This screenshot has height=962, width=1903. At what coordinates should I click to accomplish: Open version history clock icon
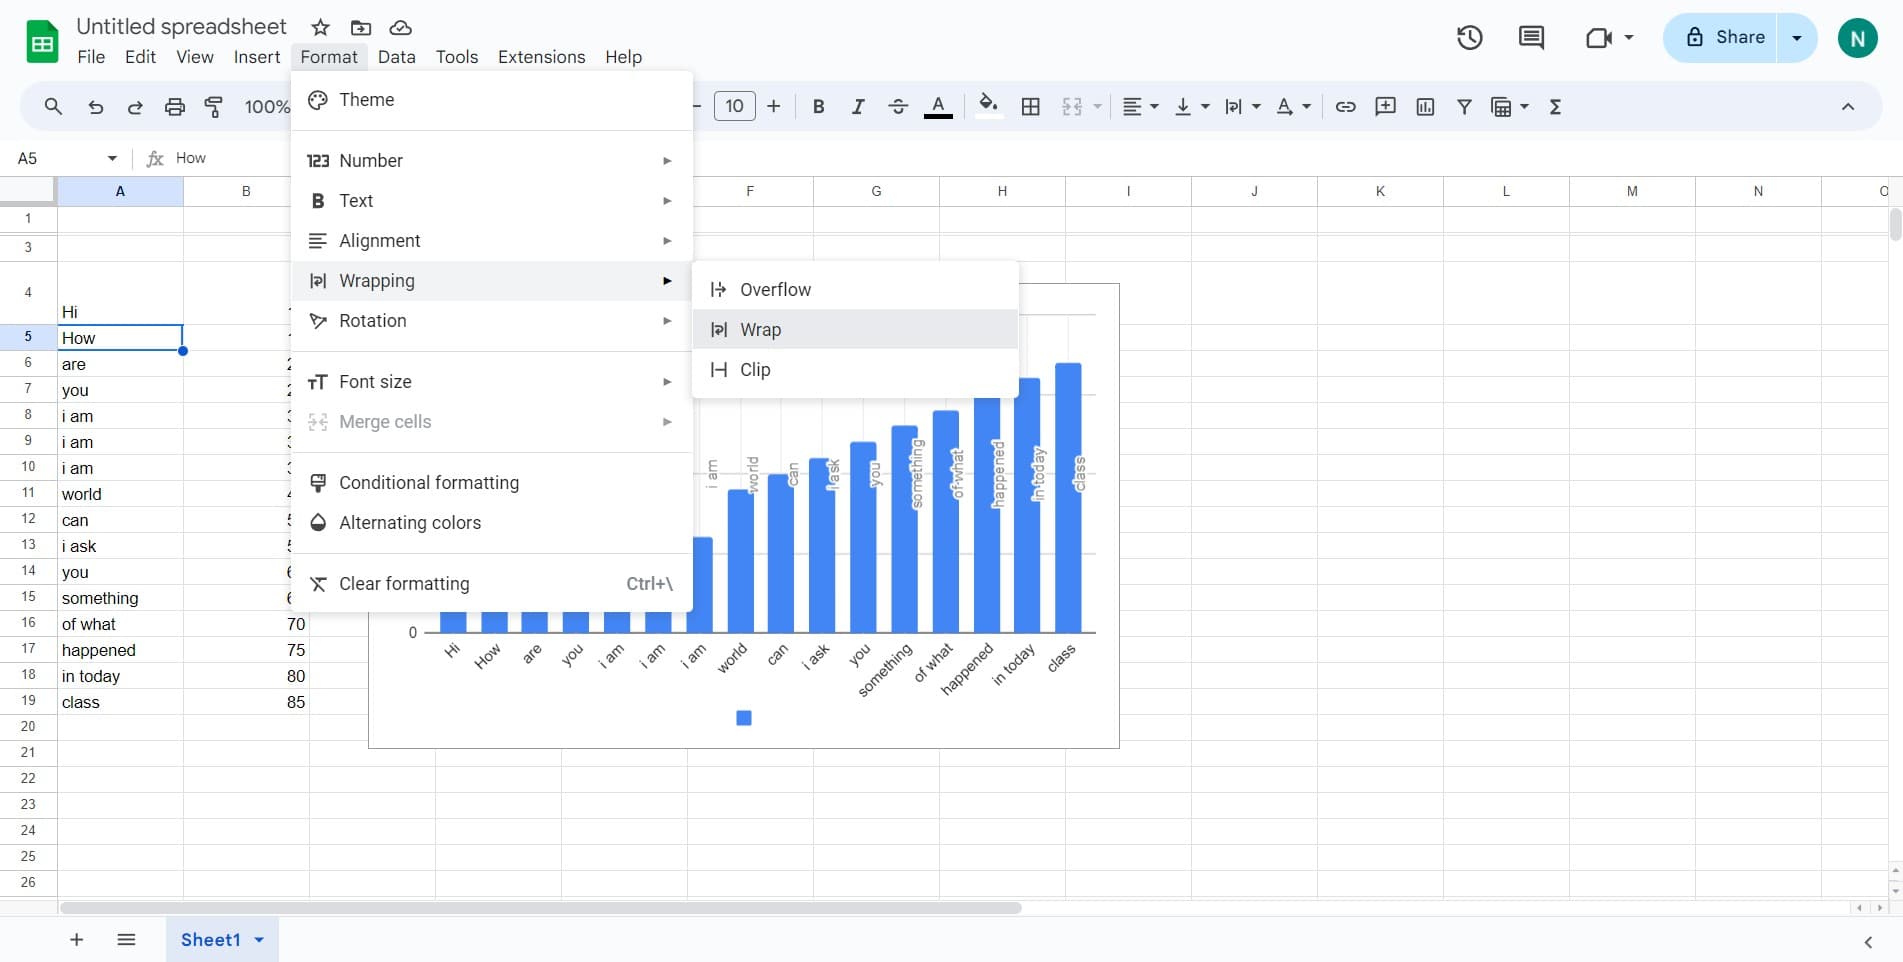coord(1469,38)
